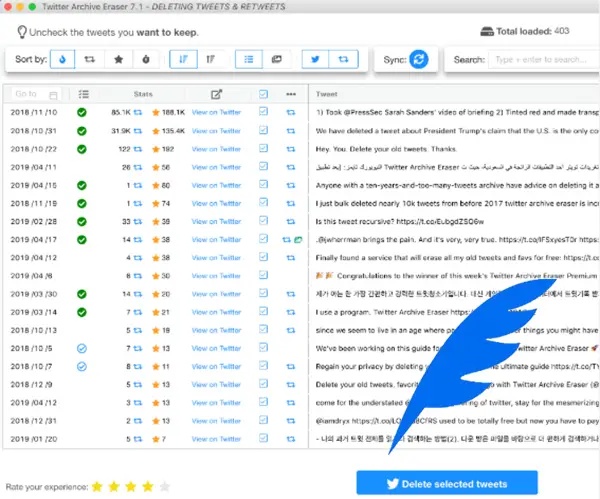Uncheck tweet dated 2018/11/19
The image size is (600, 499).
[x=263, y=202]
